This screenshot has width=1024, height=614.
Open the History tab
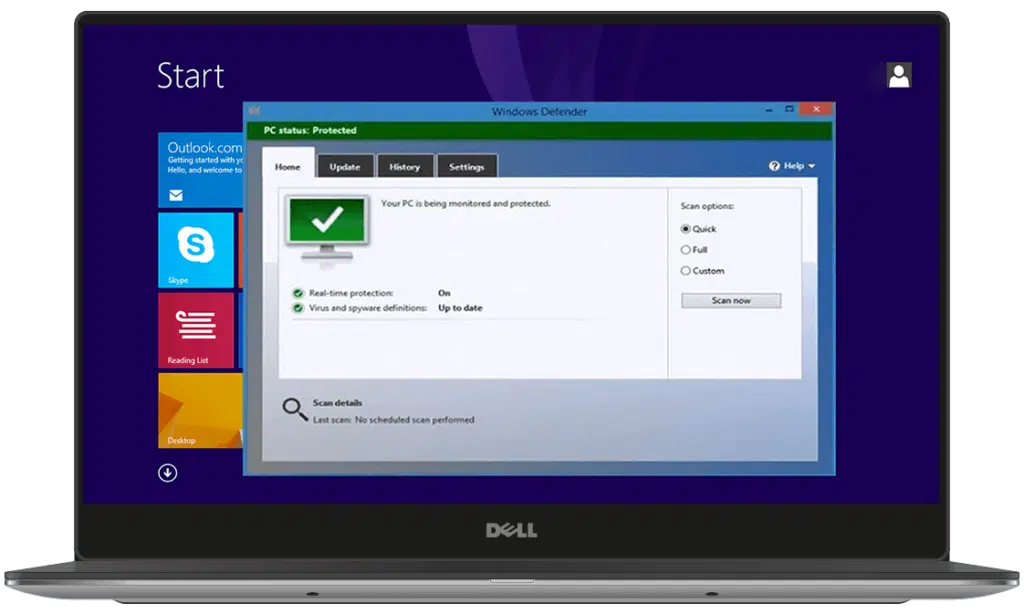(x=405, y=167)
